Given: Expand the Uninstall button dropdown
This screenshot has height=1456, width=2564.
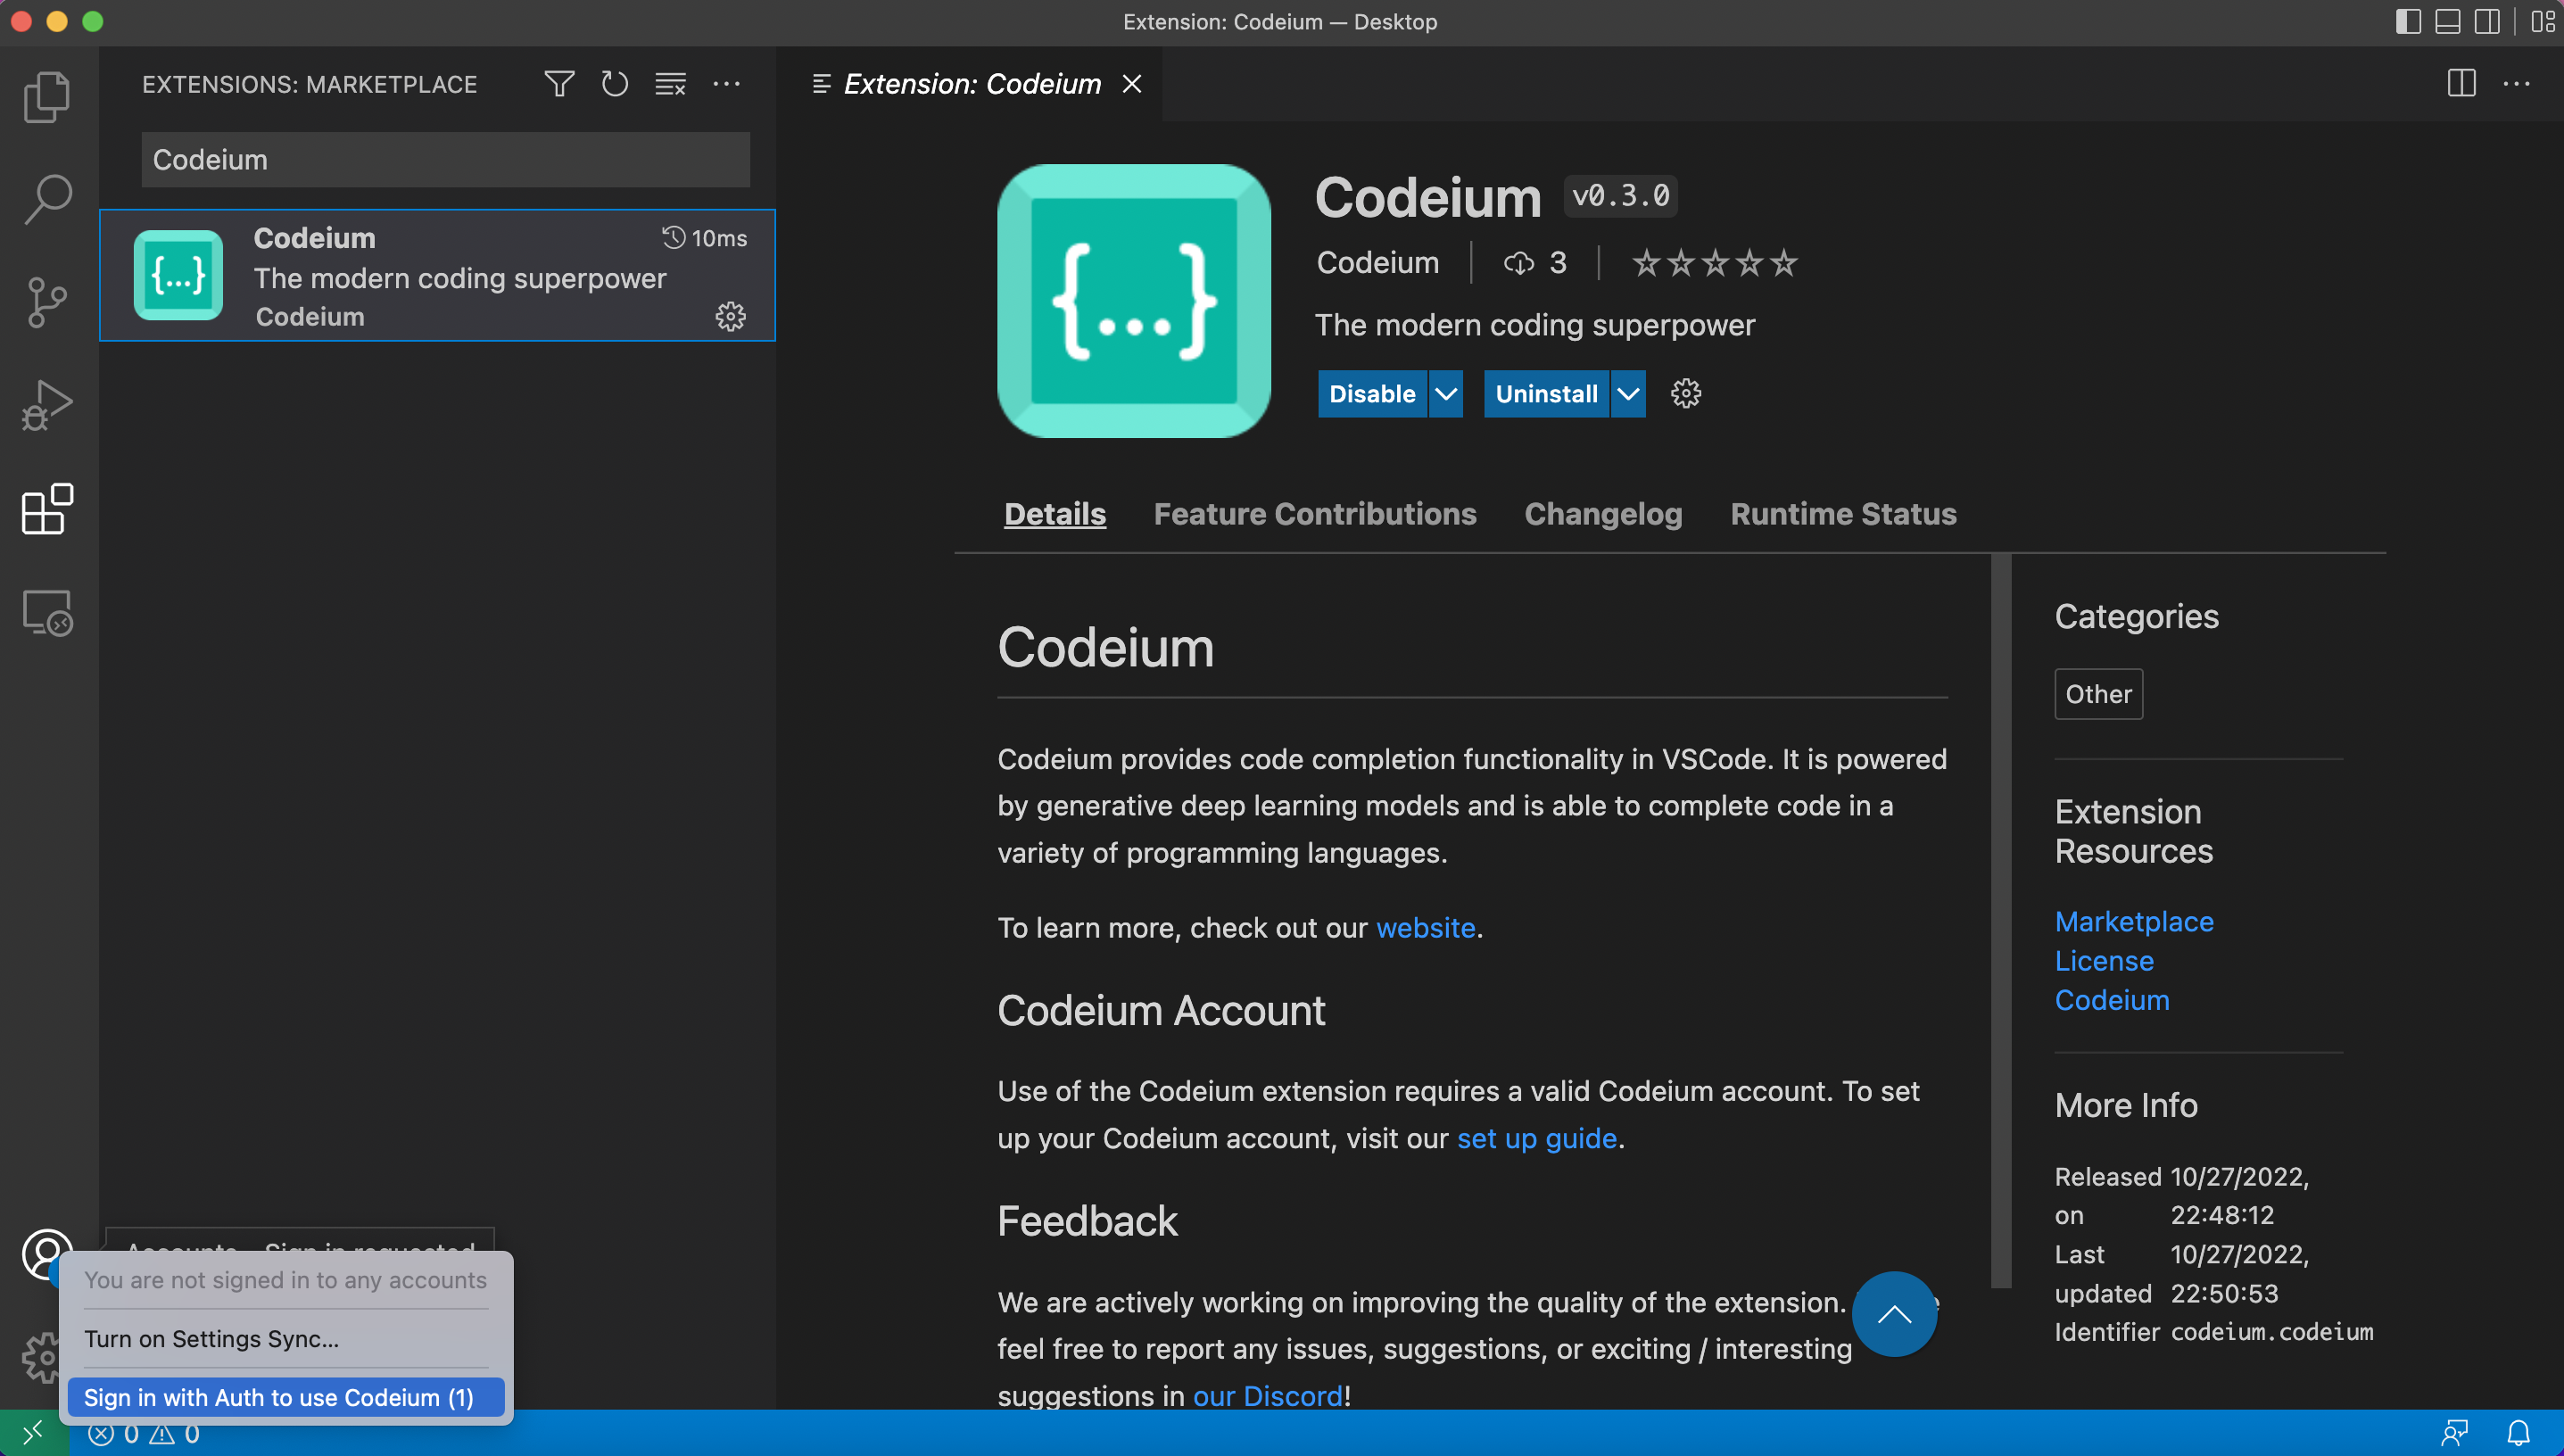Looking at the screenshot, I should point(1625,393).
